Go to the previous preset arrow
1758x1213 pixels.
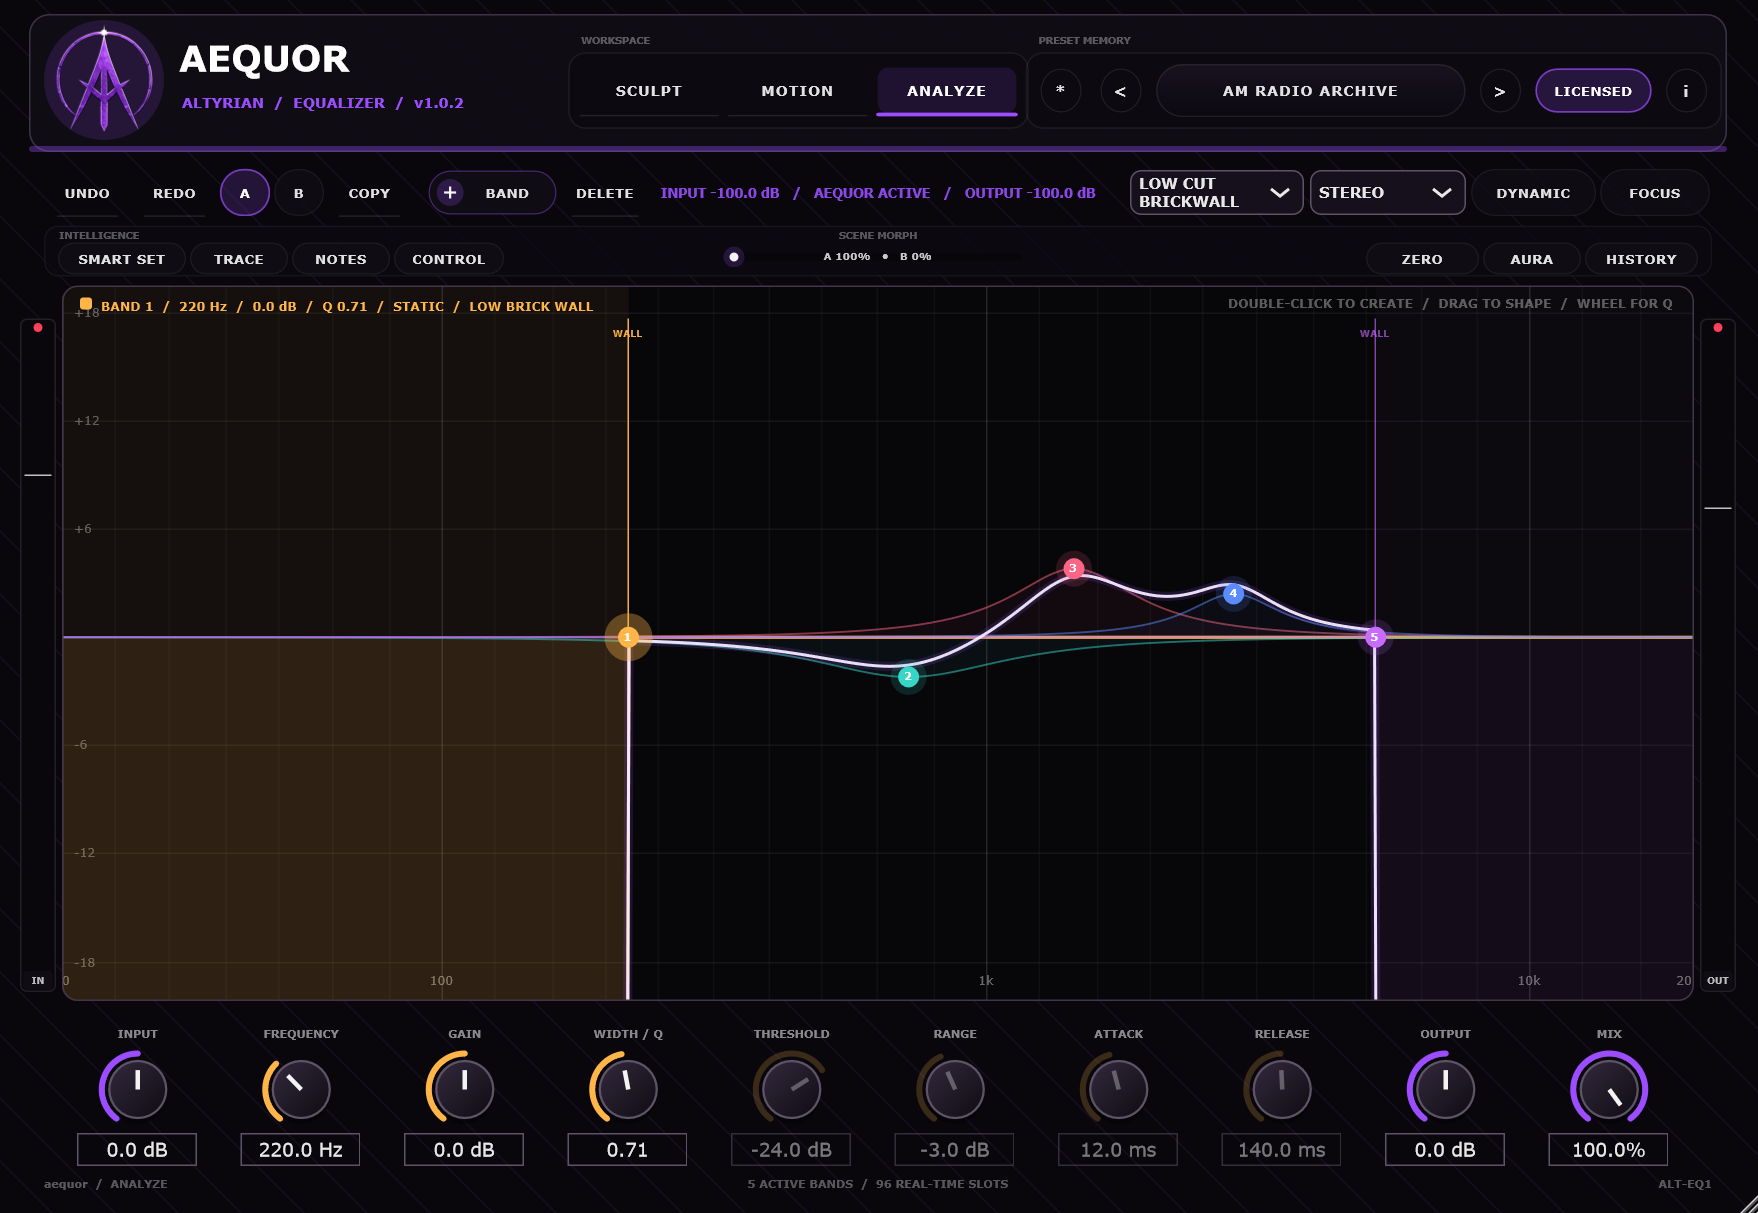point(1120,91)
